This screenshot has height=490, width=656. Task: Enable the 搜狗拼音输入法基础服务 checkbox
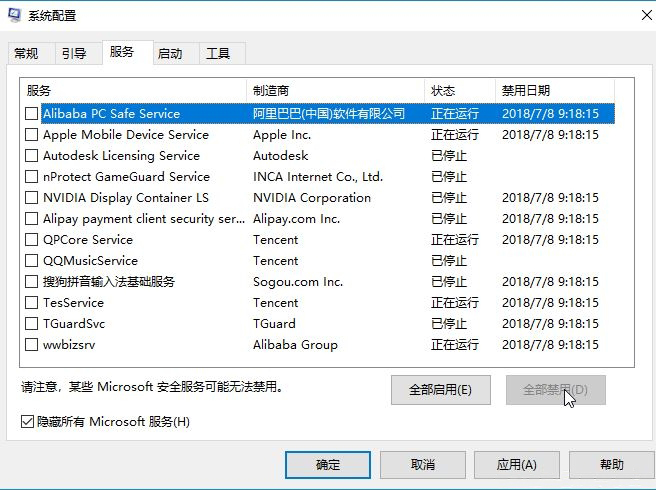(x=31, y=281)
